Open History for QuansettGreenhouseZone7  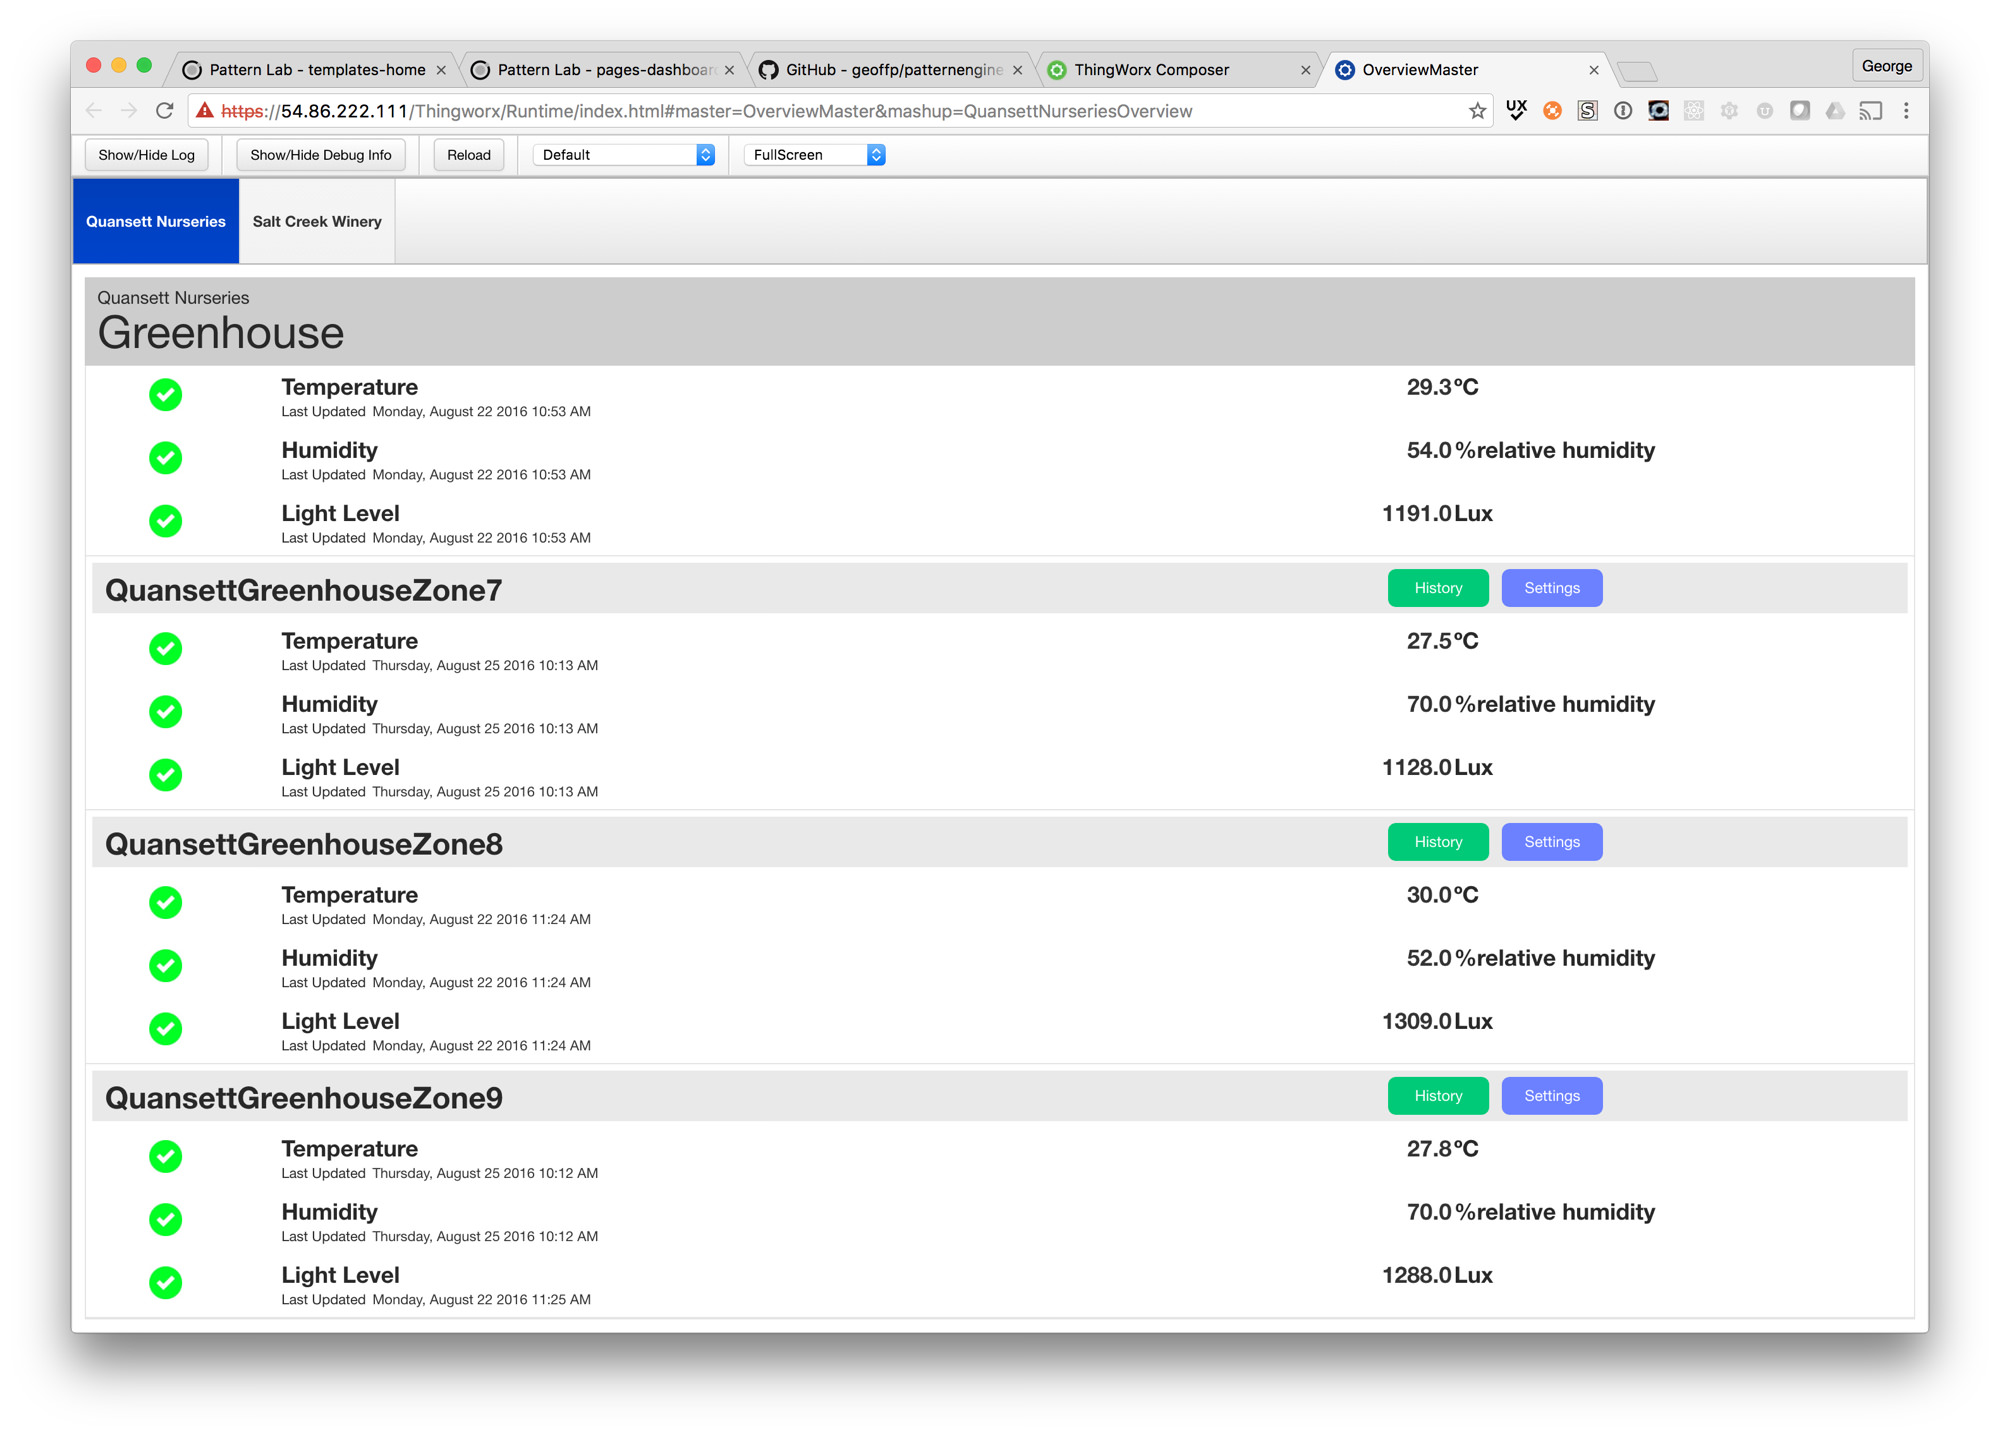tap(1437, 588)
